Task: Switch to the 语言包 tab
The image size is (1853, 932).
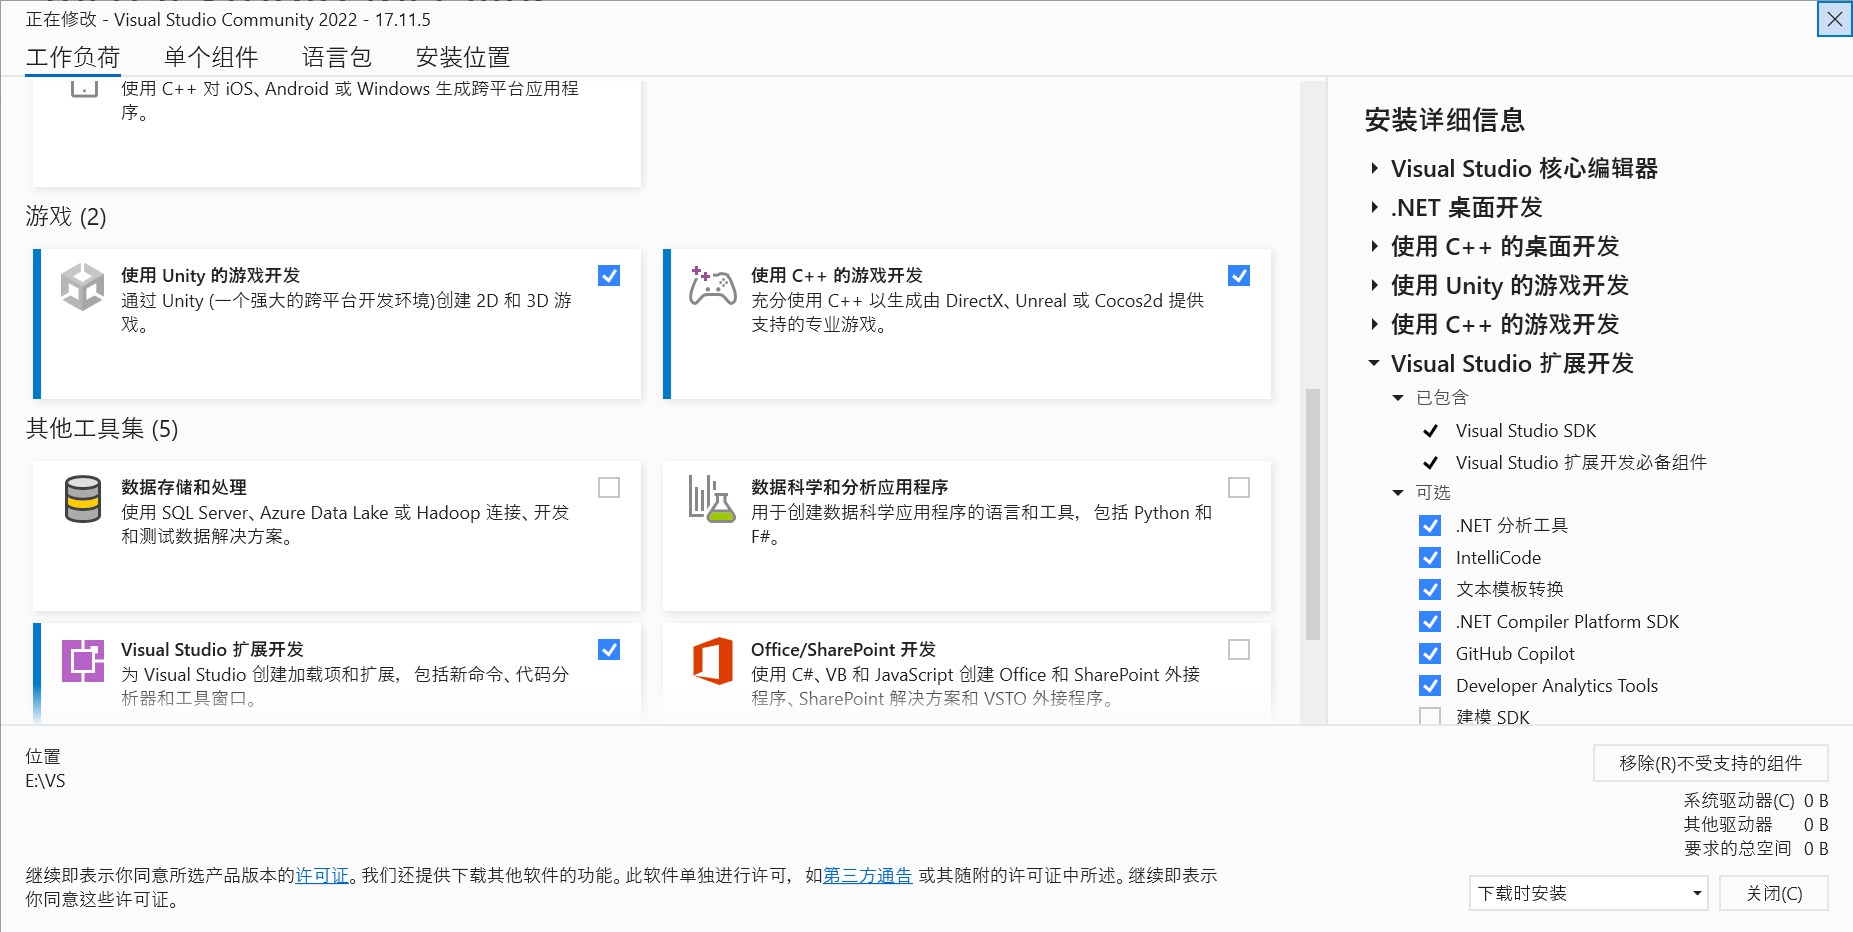Action: [x=337, y=57]
